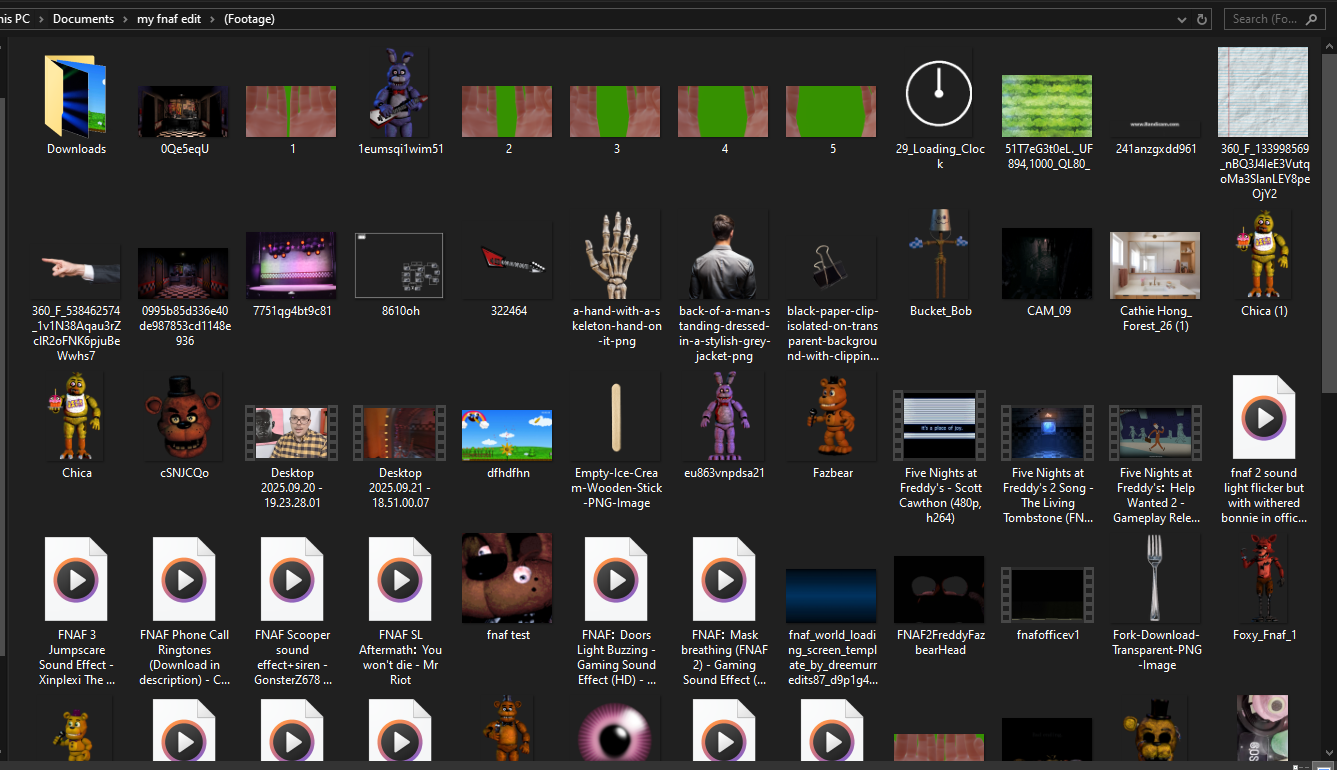
Task: Select the image file named 3
Action: [x=616, y=111]
